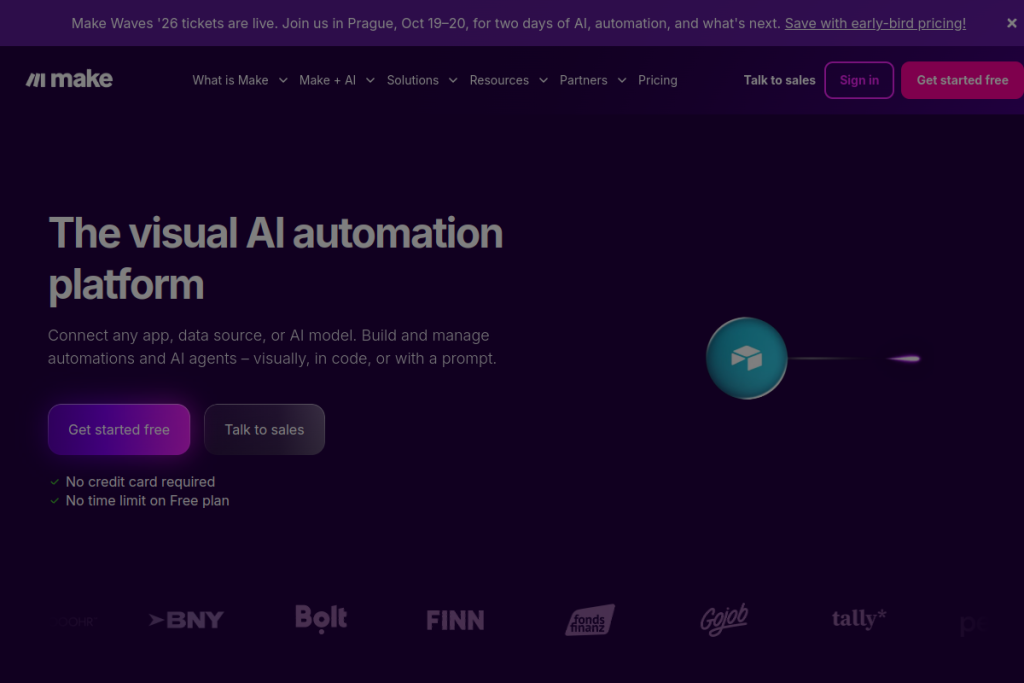Click the hero Get started free button
Viewport: 1024px width, 683px height.
tap(119, 430)
